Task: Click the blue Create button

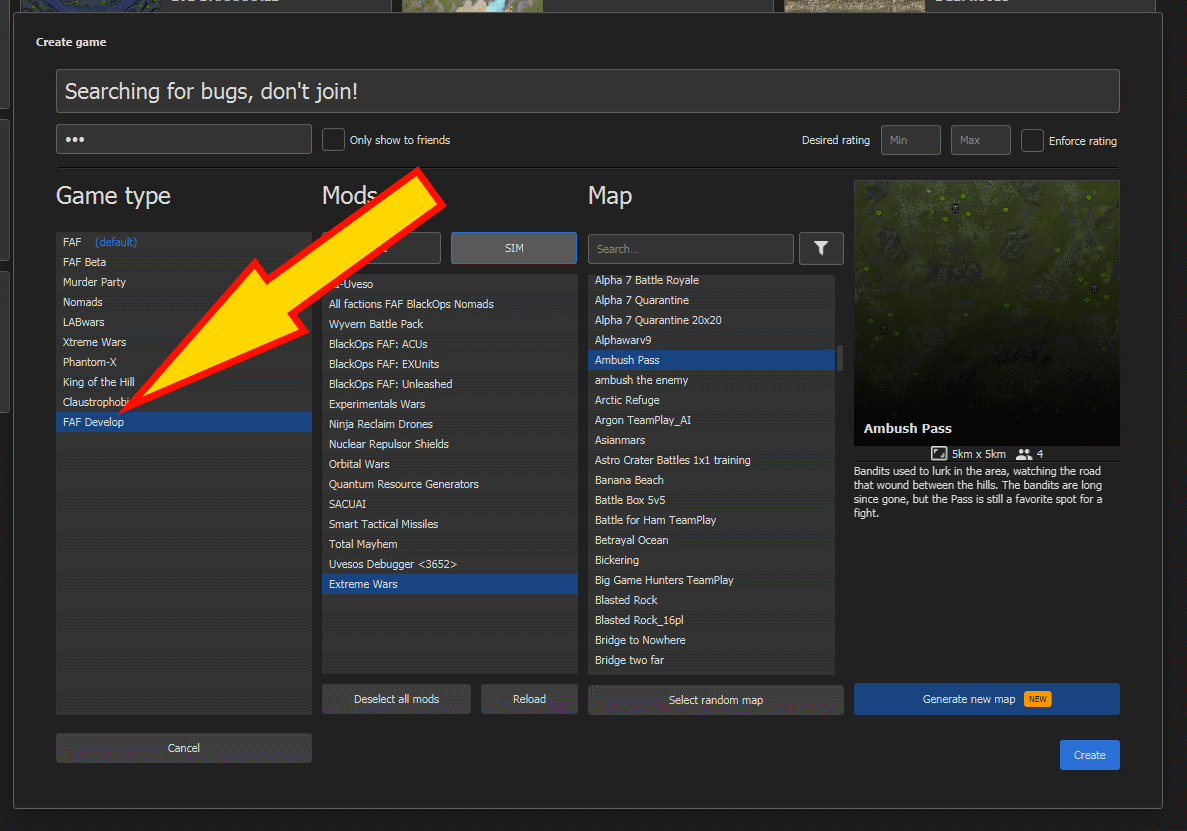Action: pos(1089,755)
